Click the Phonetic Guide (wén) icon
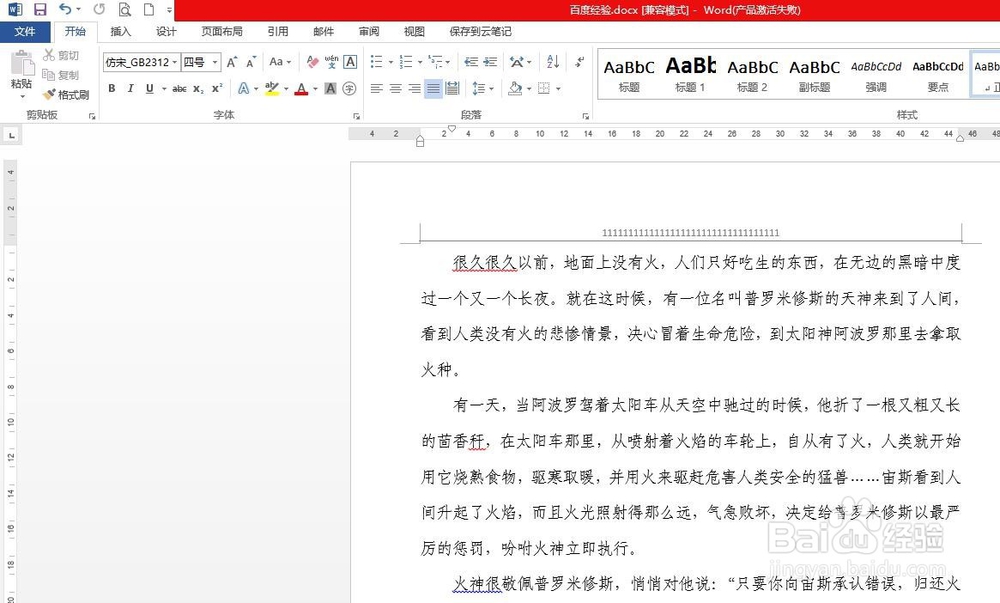Viewport: 1000px width, 603px height. click(x=331, y=62)
